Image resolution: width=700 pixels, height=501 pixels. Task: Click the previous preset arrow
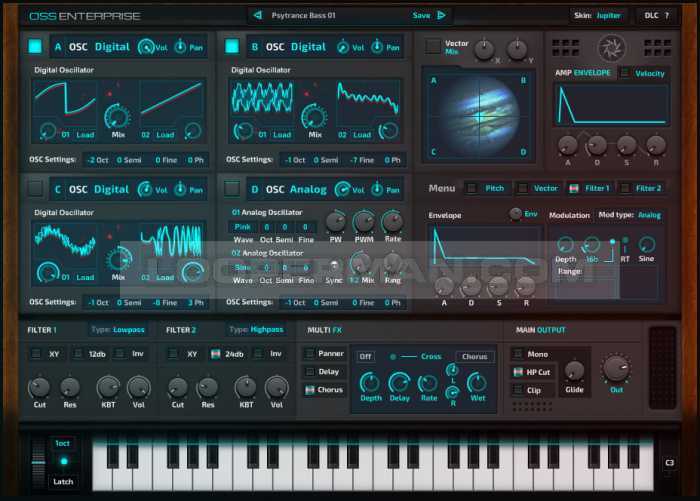pos(258,15)
